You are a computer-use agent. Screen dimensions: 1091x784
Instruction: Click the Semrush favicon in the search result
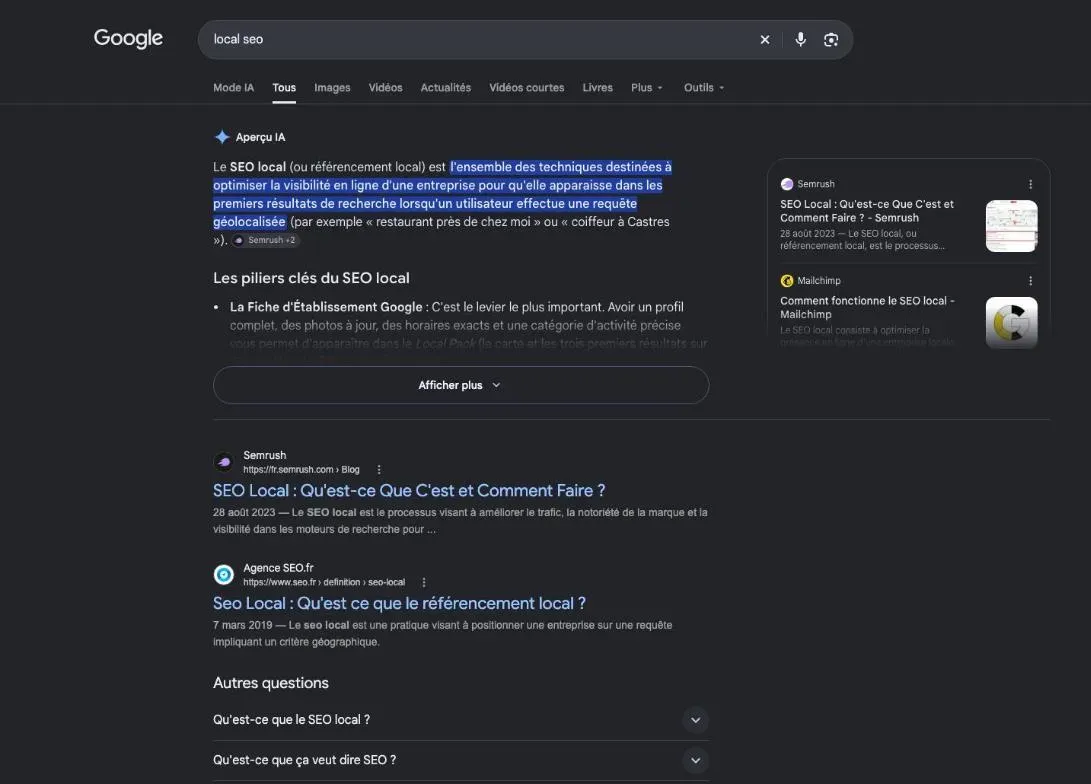(x=224, y=462)
